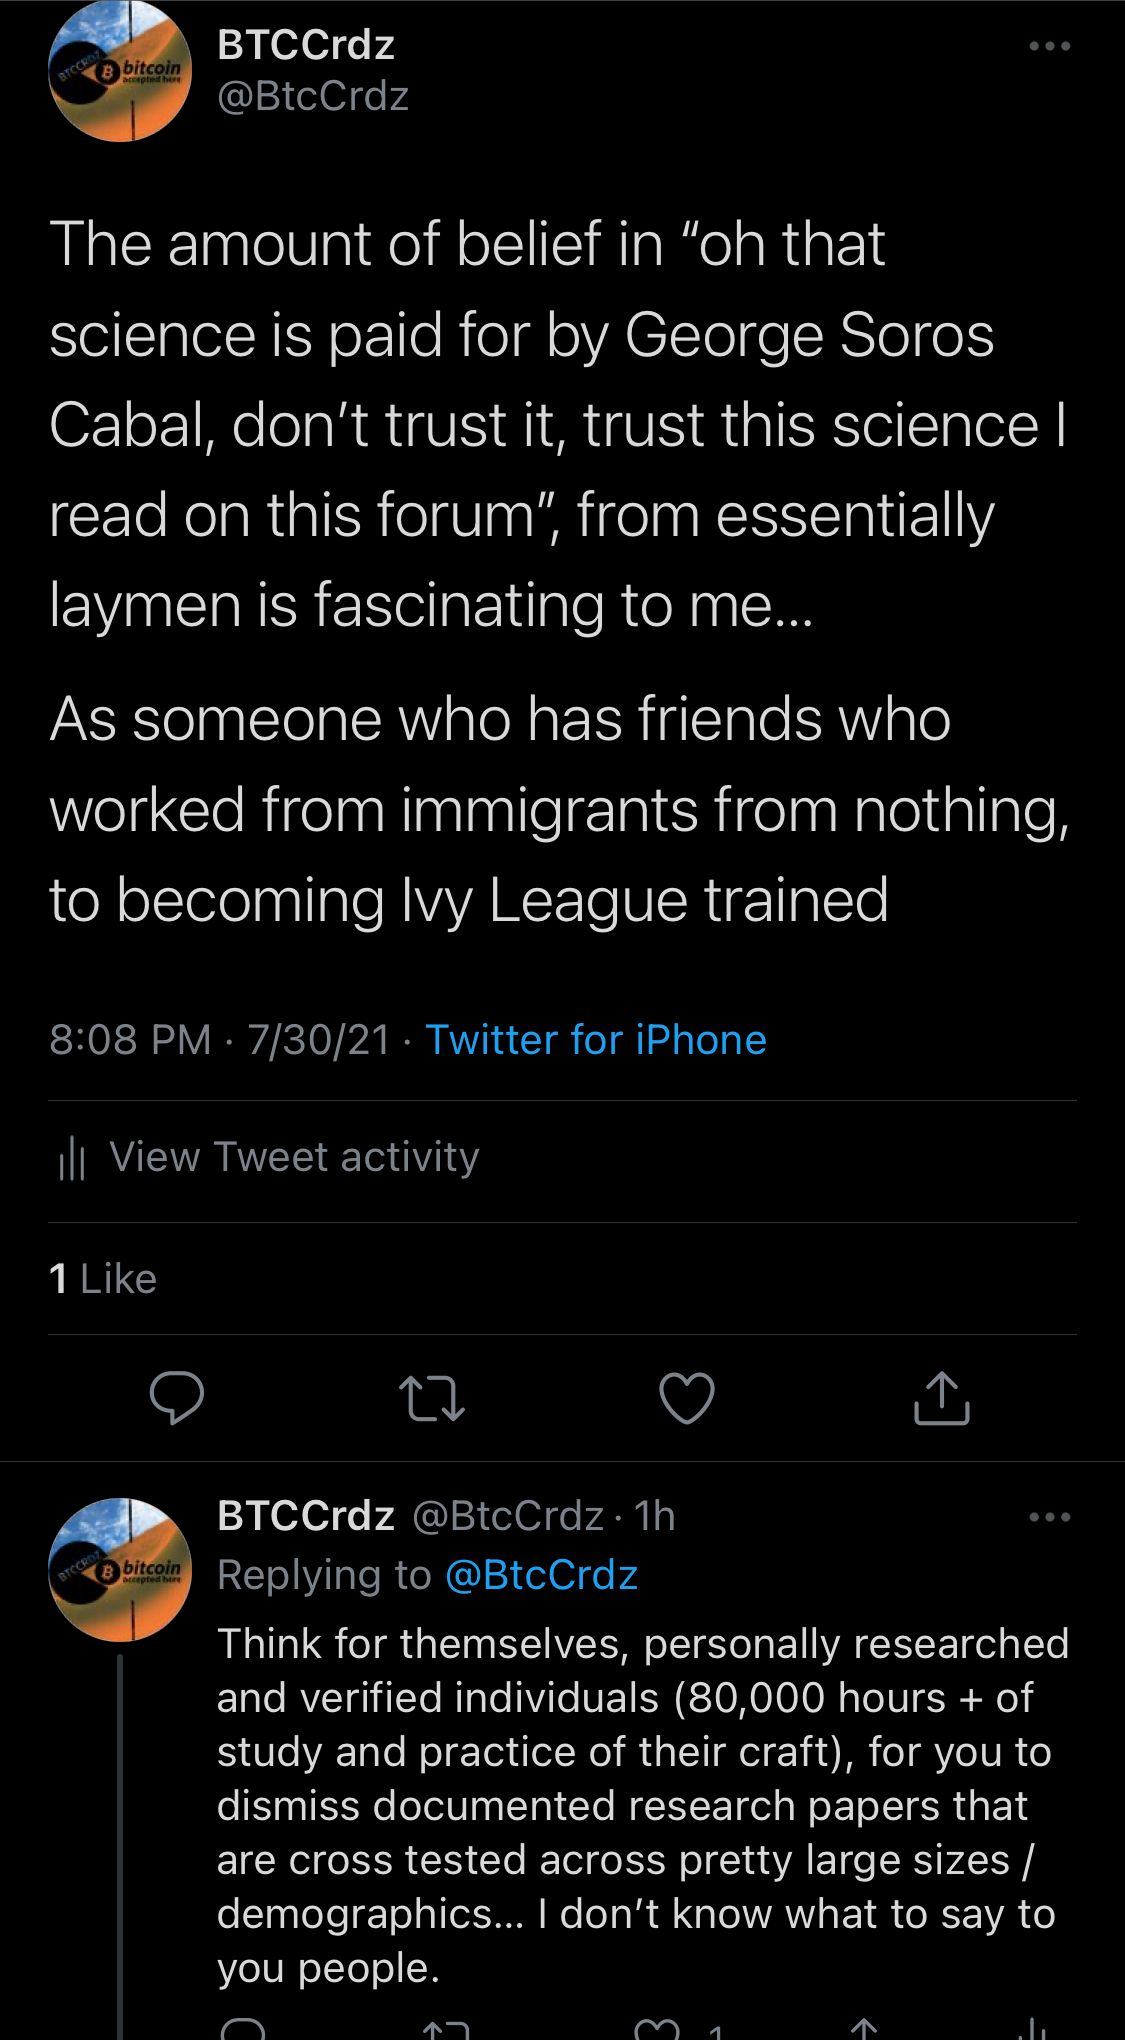Click the @BtcCrdz handle under main author name
The image size is (1125, 2040).
(x=313, y=97)
